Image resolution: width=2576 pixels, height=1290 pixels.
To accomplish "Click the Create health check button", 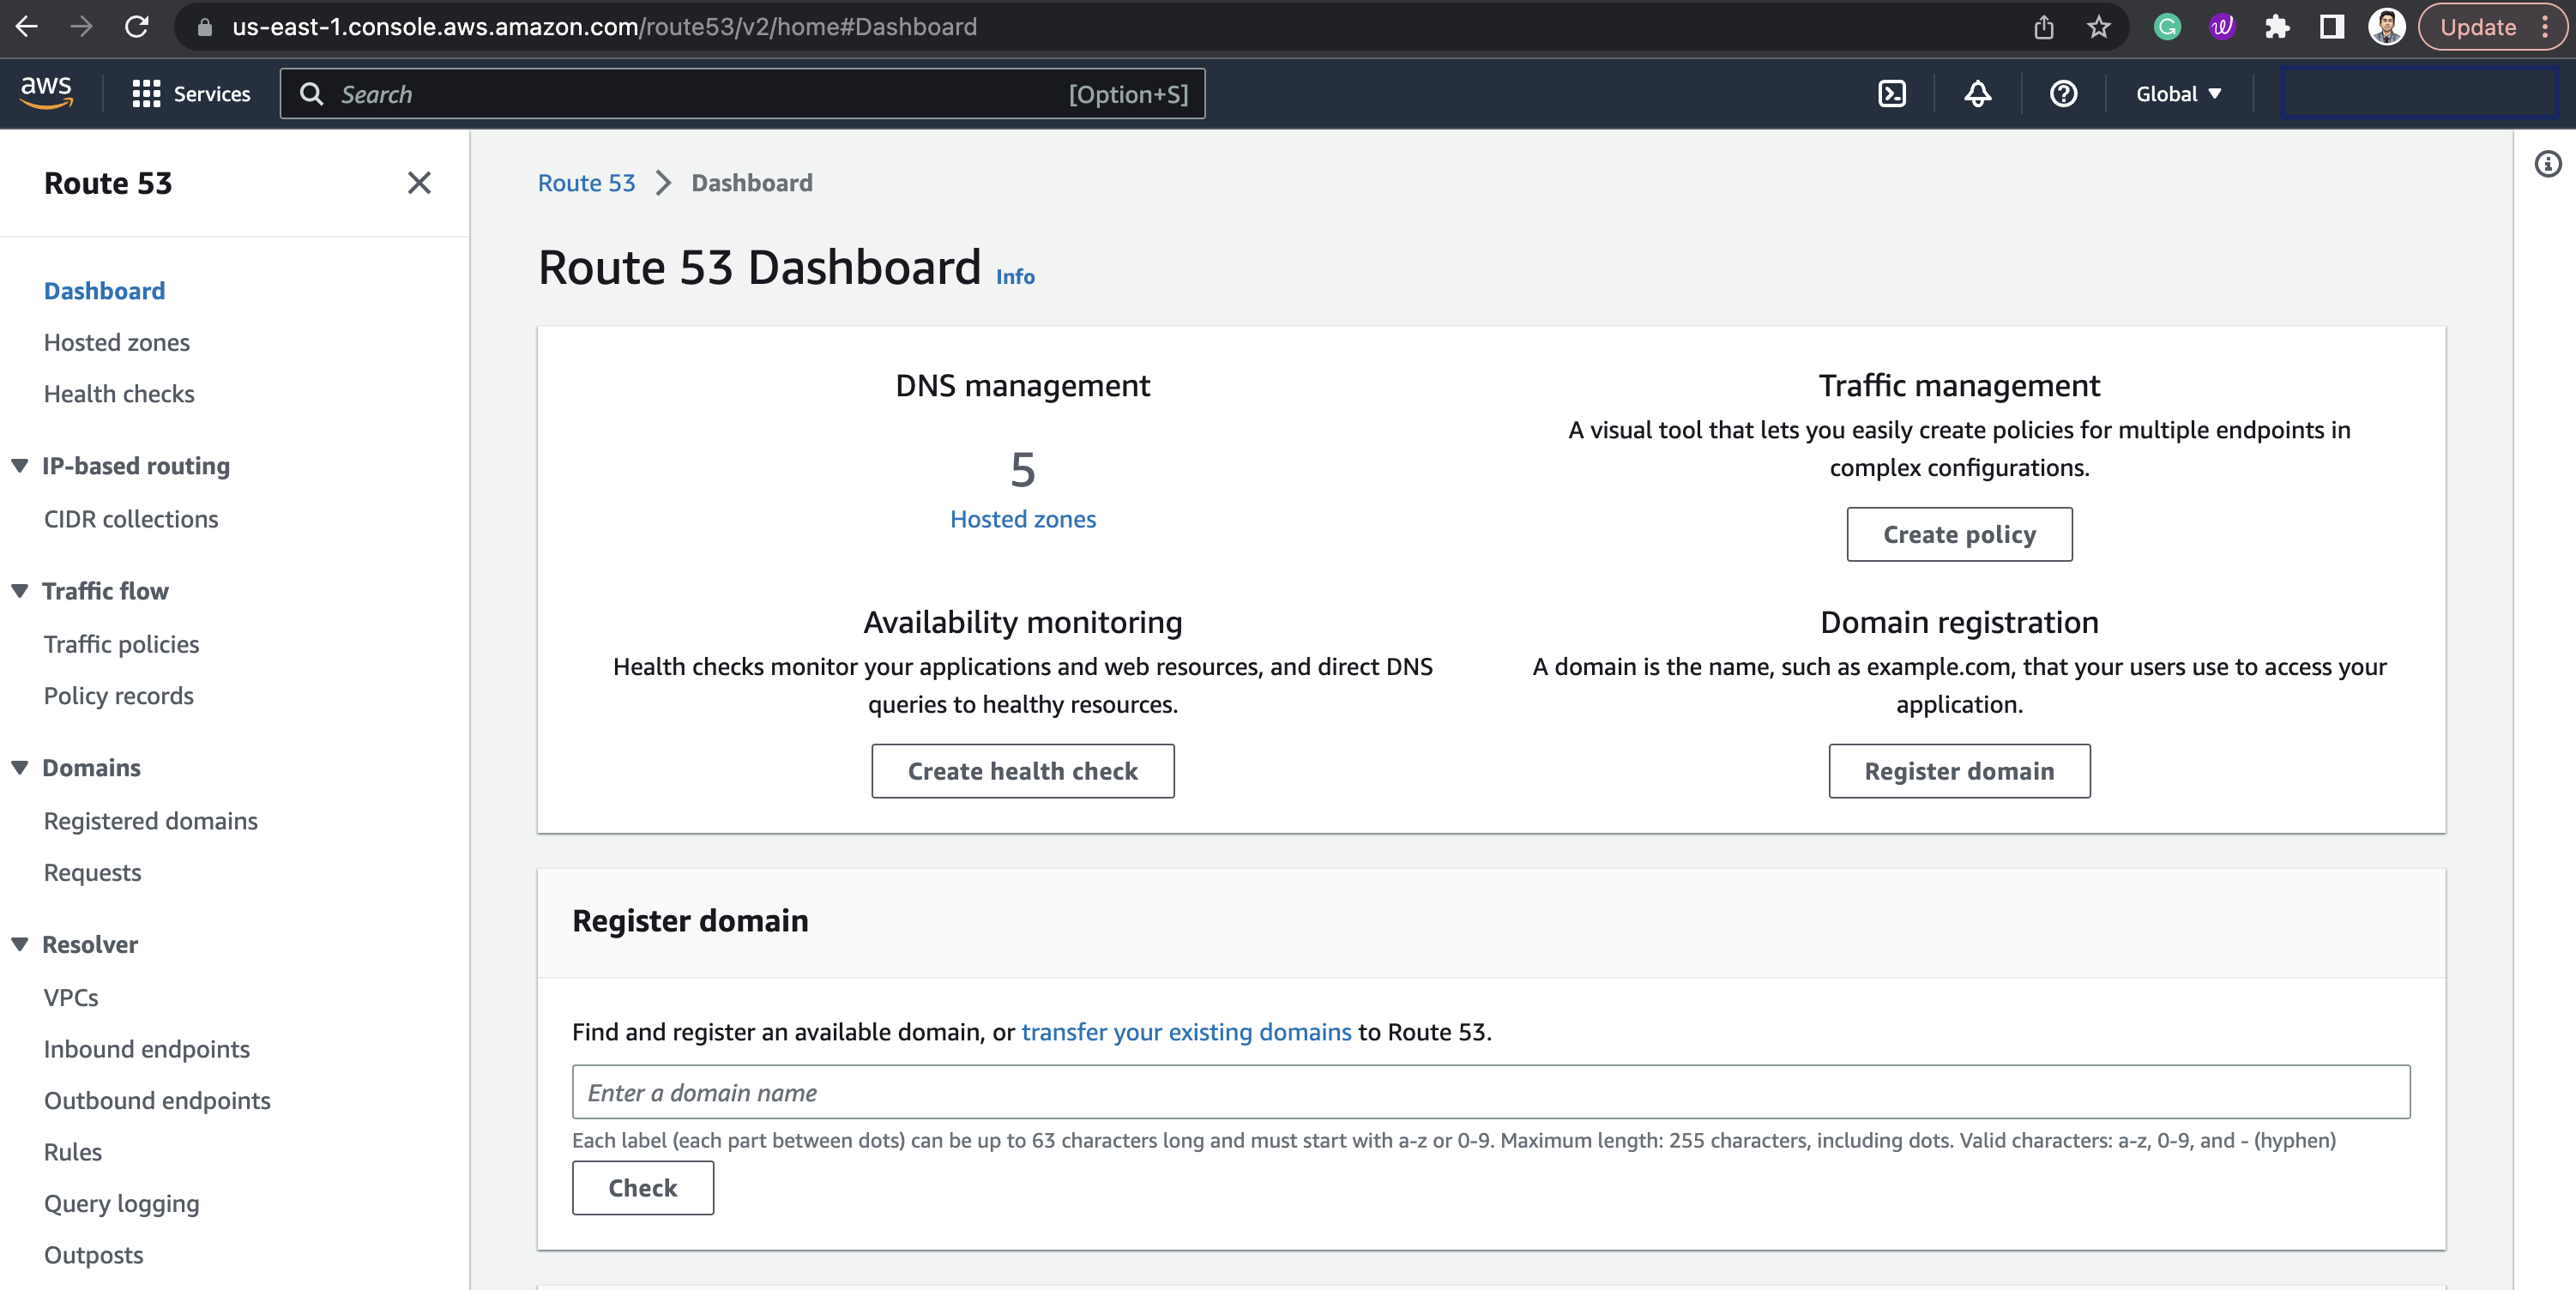I will 1022,771.
